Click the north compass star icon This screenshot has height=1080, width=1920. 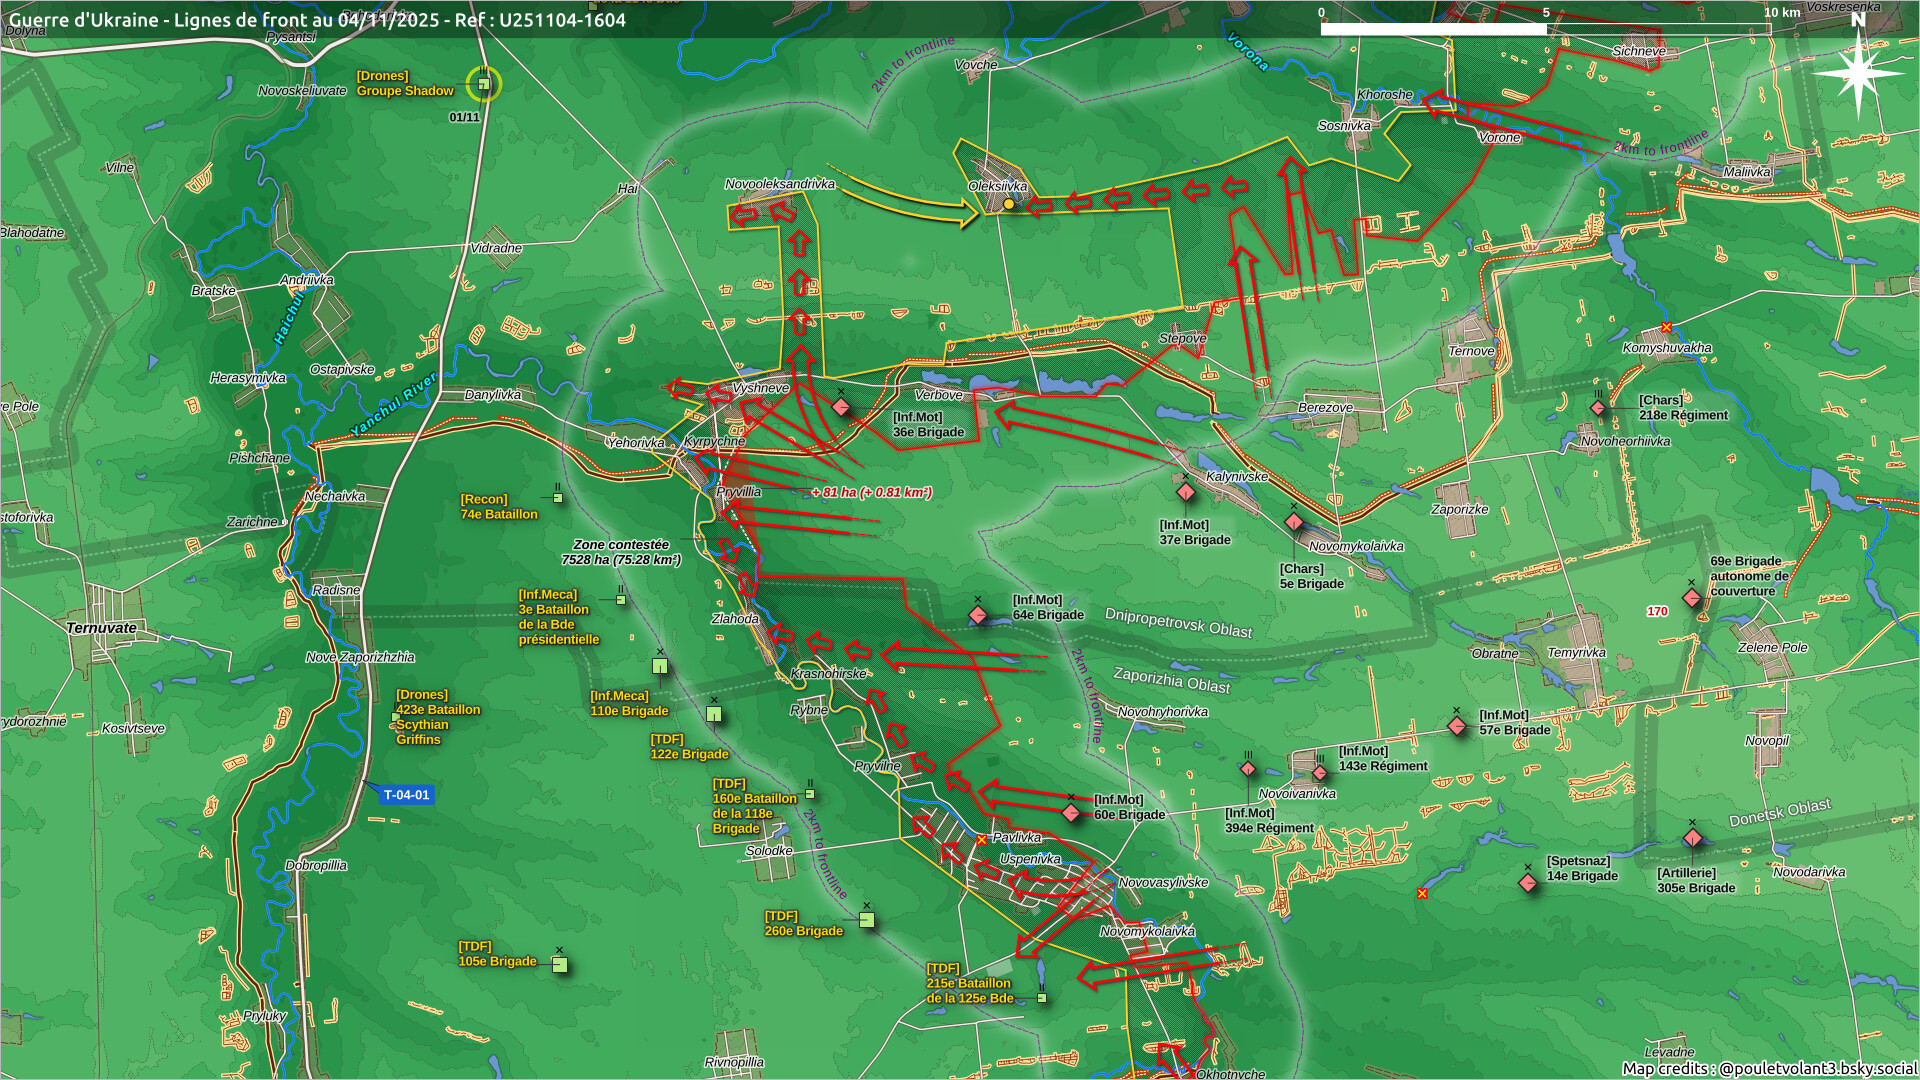pyautogui.click(x=1858, y=72)
